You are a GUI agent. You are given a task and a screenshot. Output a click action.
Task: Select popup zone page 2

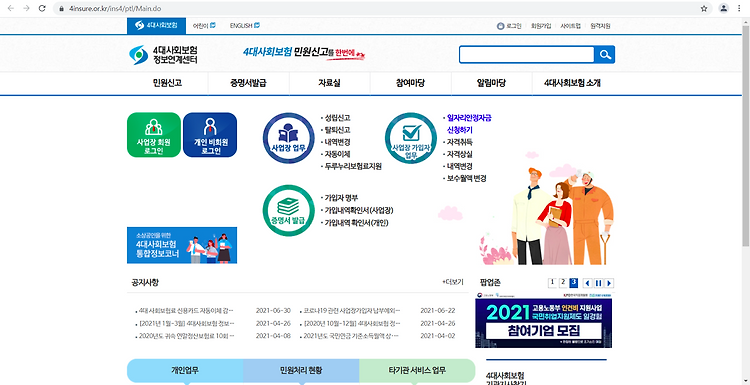tap(563, 283)
